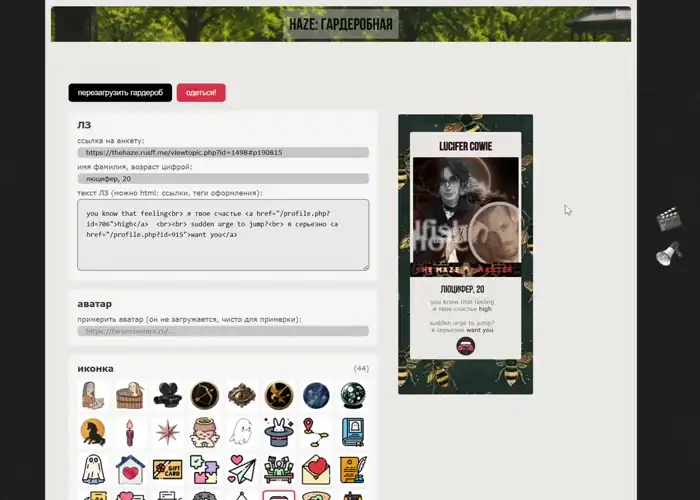Click the 'high' link in profile preview

coord(485,309)
